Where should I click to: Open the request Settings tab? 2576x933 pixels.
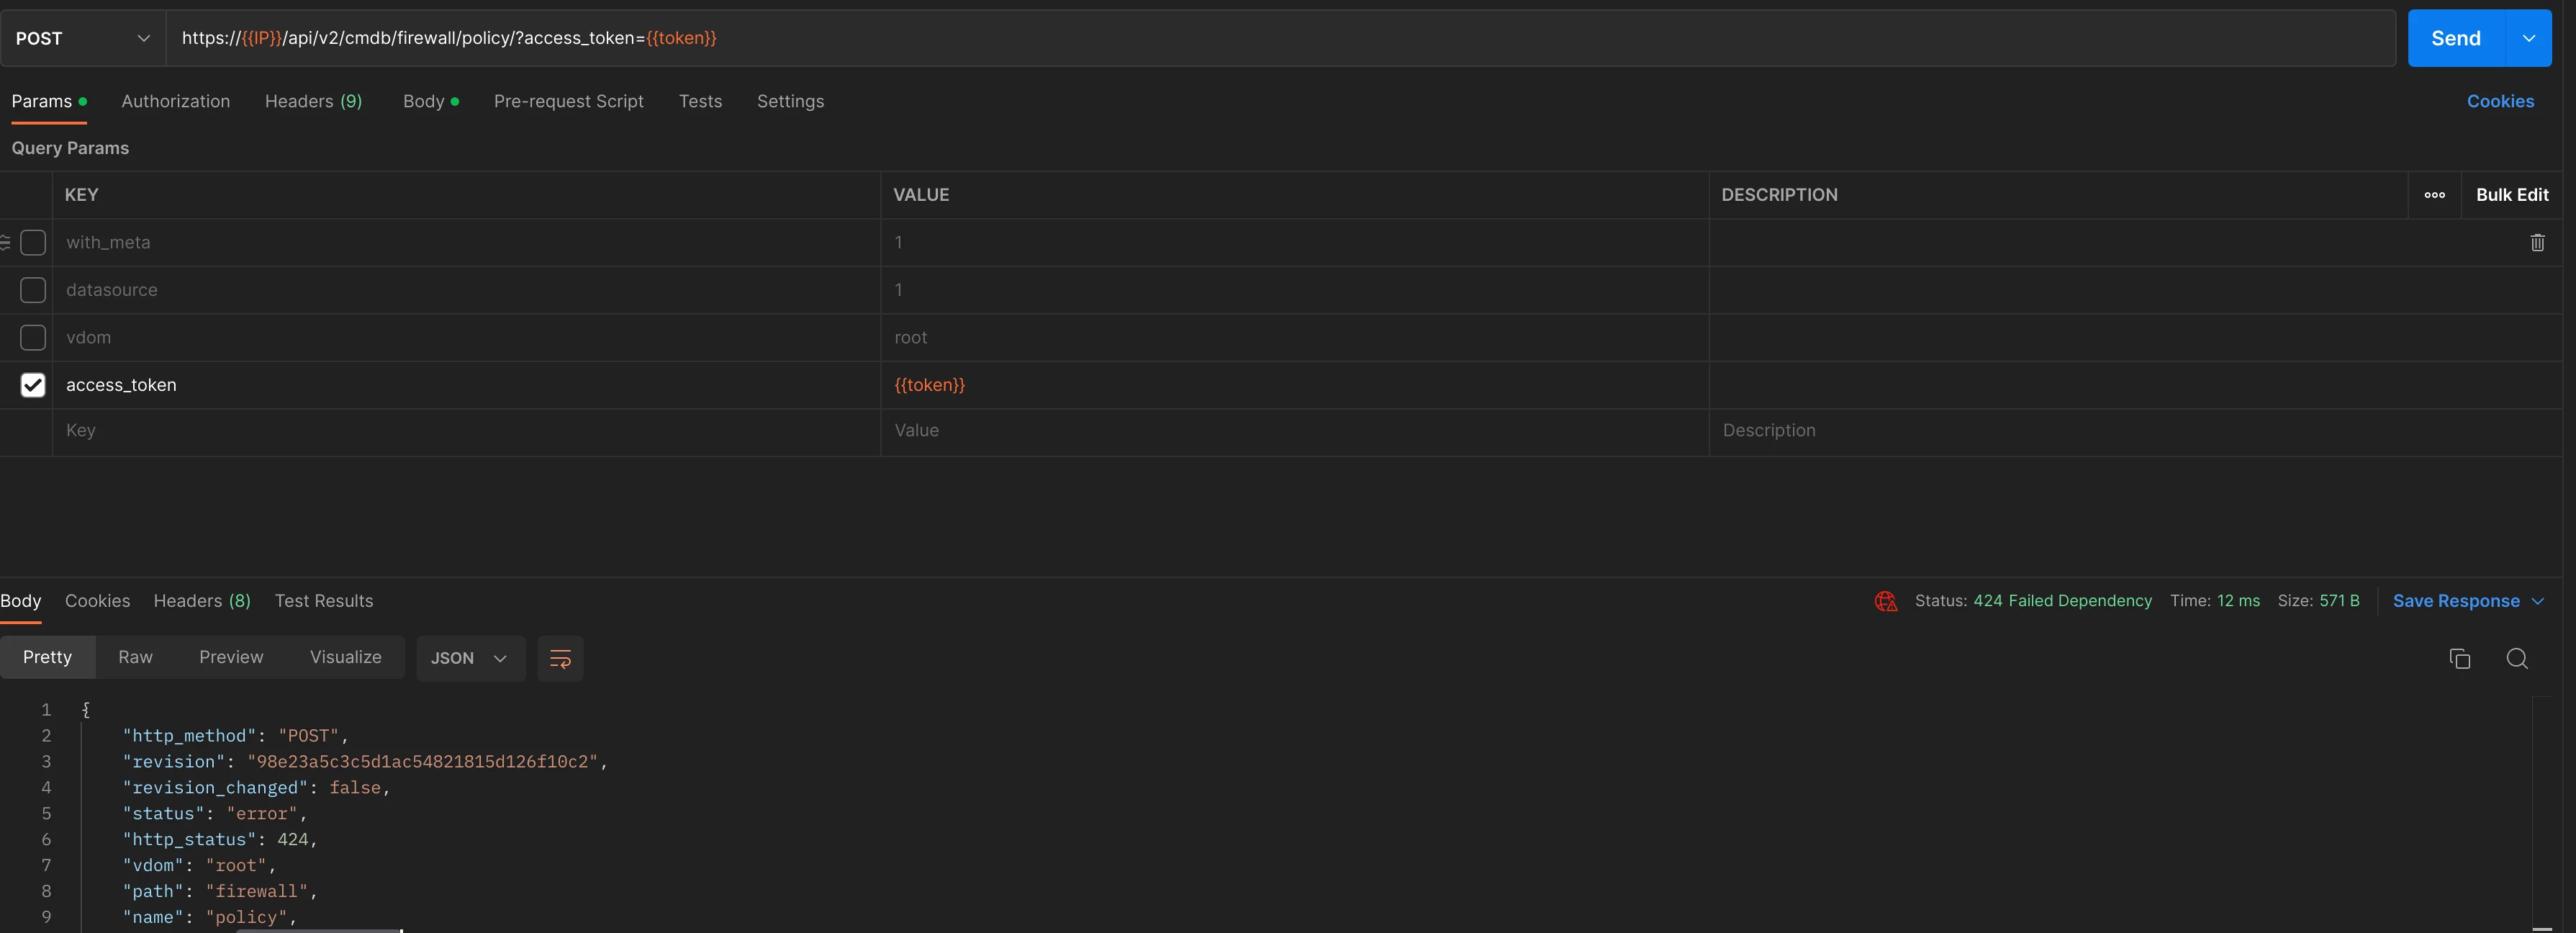click(790, 101)
